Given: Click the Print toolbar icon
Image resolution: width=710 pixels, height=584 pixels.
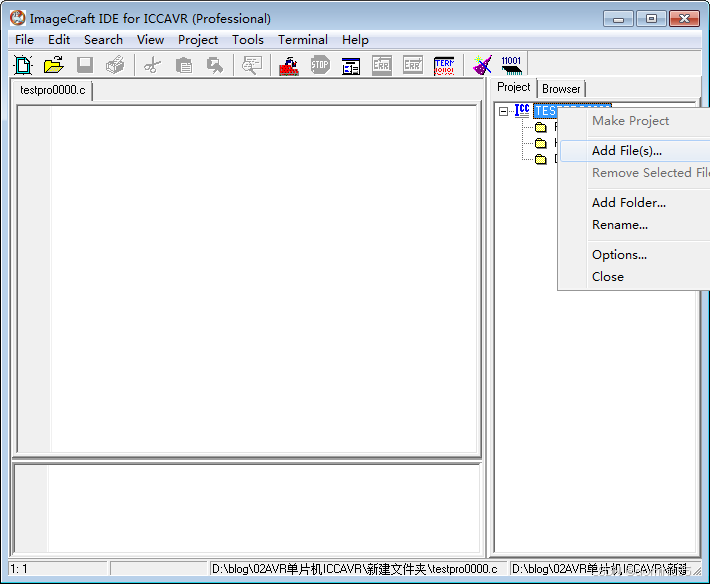Looking at the screenshot, I should (x=115, y=65).
